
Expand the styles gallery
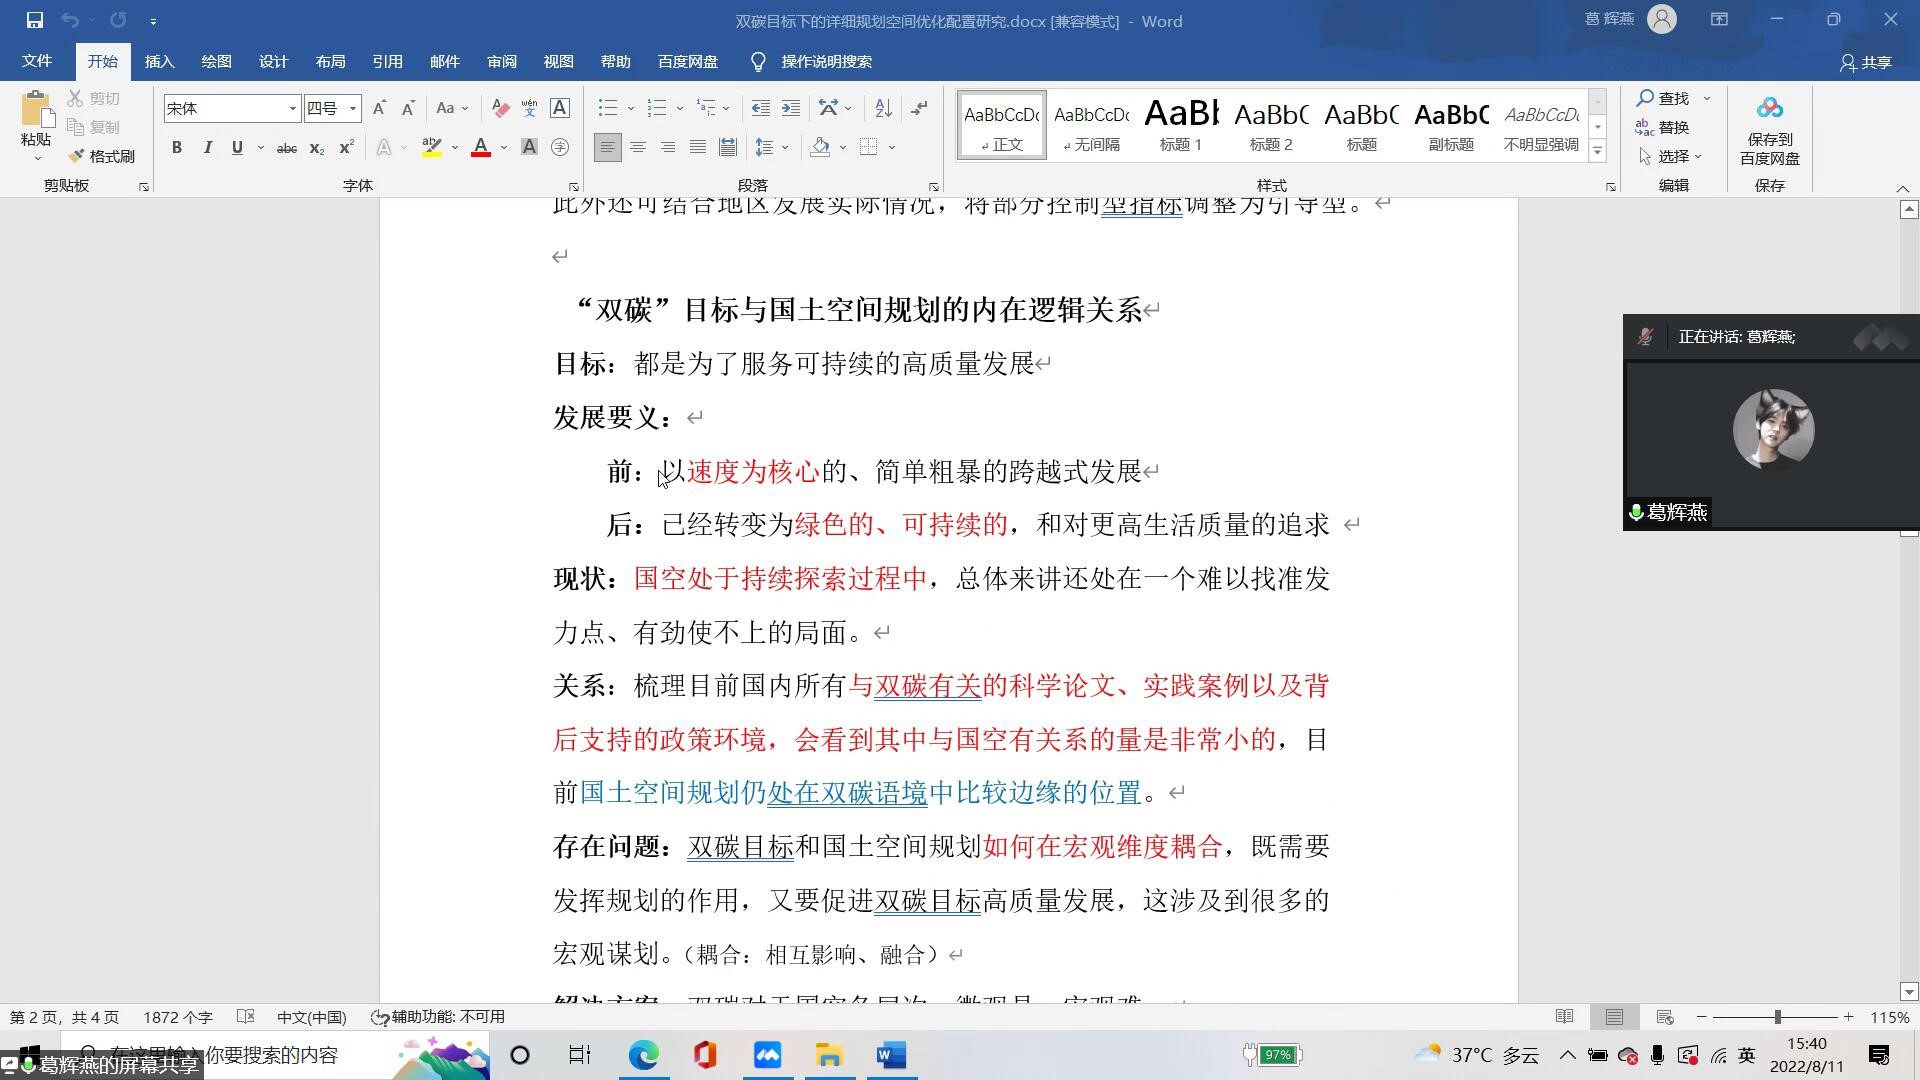click(x=1597, y=152)
